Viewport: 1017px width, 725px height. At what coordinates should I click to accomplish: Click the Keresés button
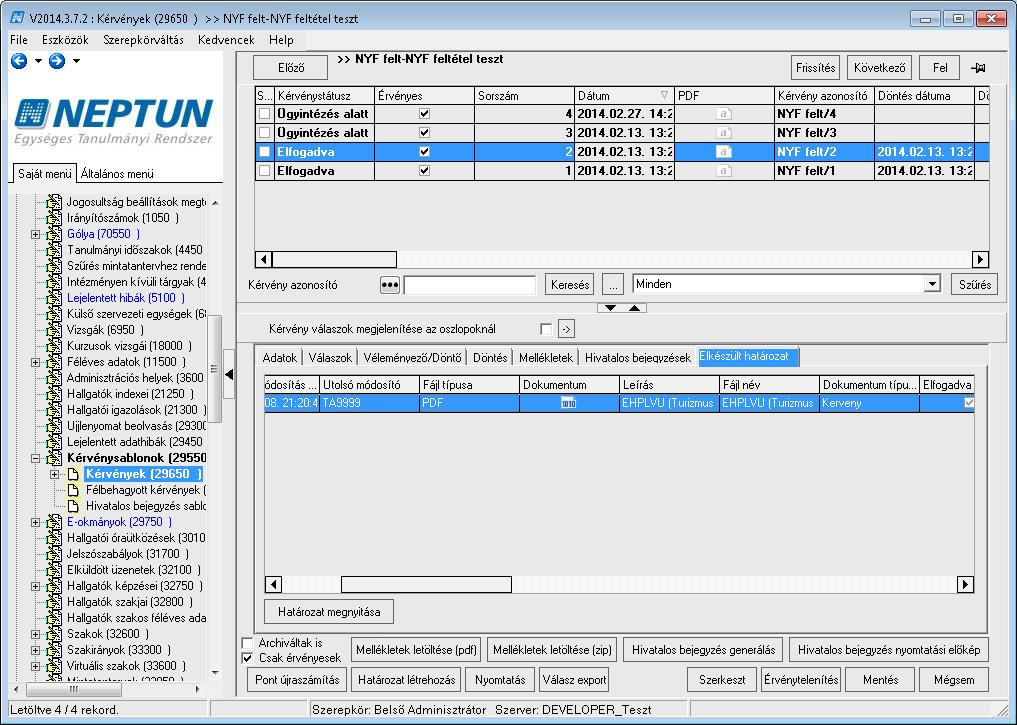pos(569,285)
